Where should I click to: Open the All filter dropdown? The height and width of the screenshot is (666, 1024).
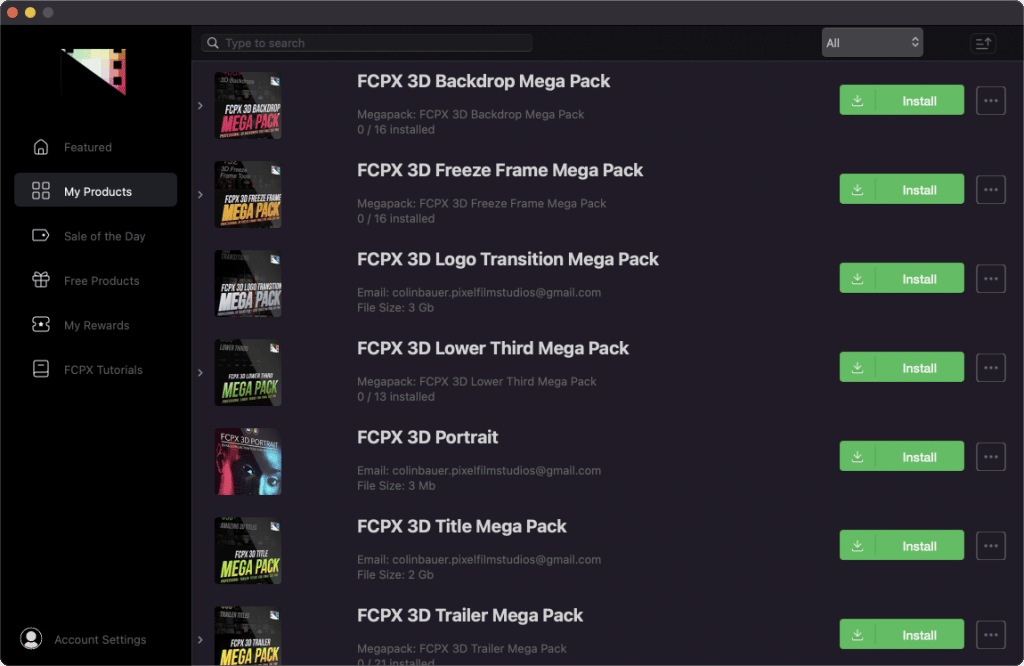pyautogui.click(x=872, y=42)
